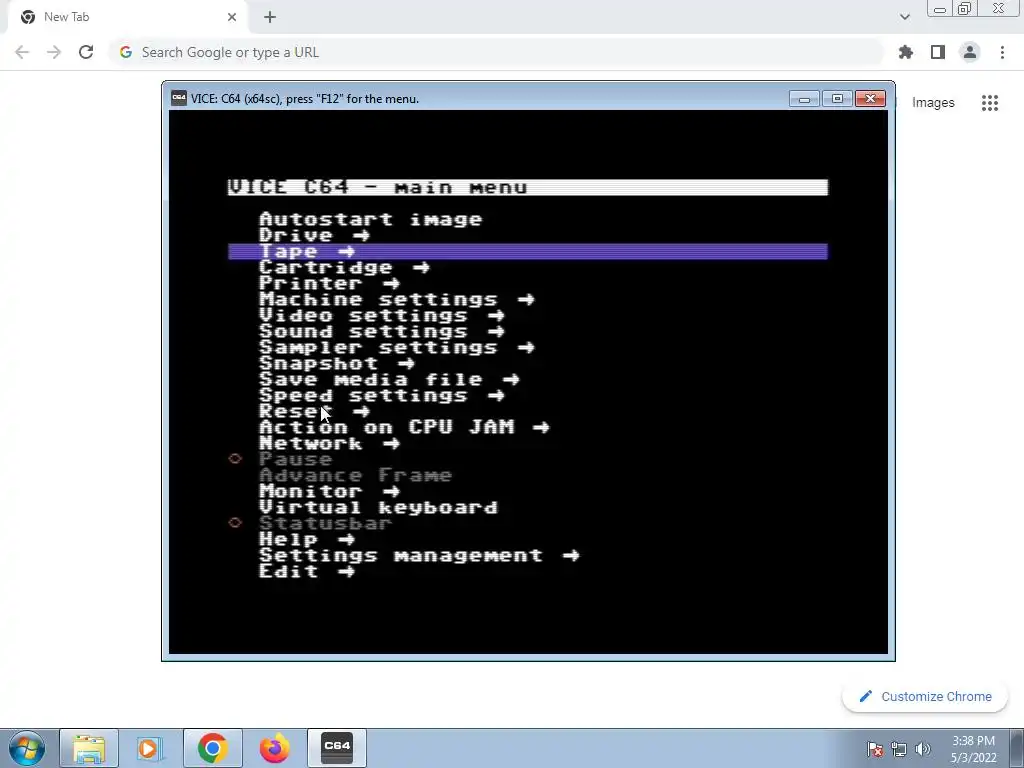Open the Drive submenu
Image resolution: width=1024 pixels, height=768 pixels.
tap(314, 235)
